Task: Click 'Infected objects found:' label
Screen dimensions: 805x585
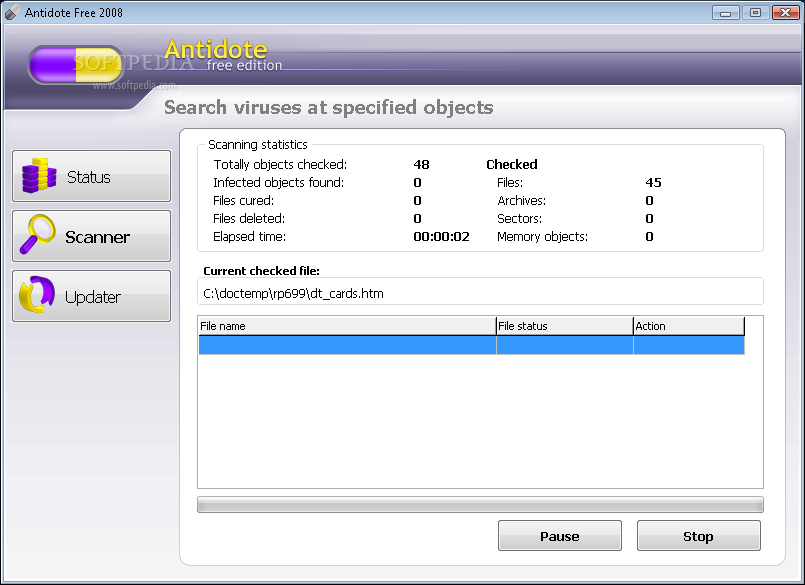Action: tap(278, 182)
